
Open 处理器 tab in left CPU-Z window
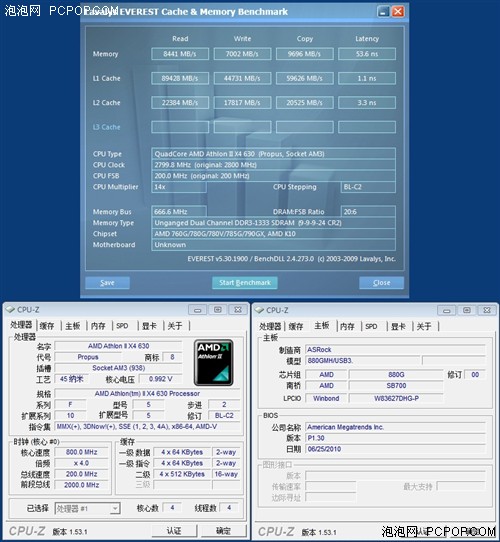tap(21, 325)
